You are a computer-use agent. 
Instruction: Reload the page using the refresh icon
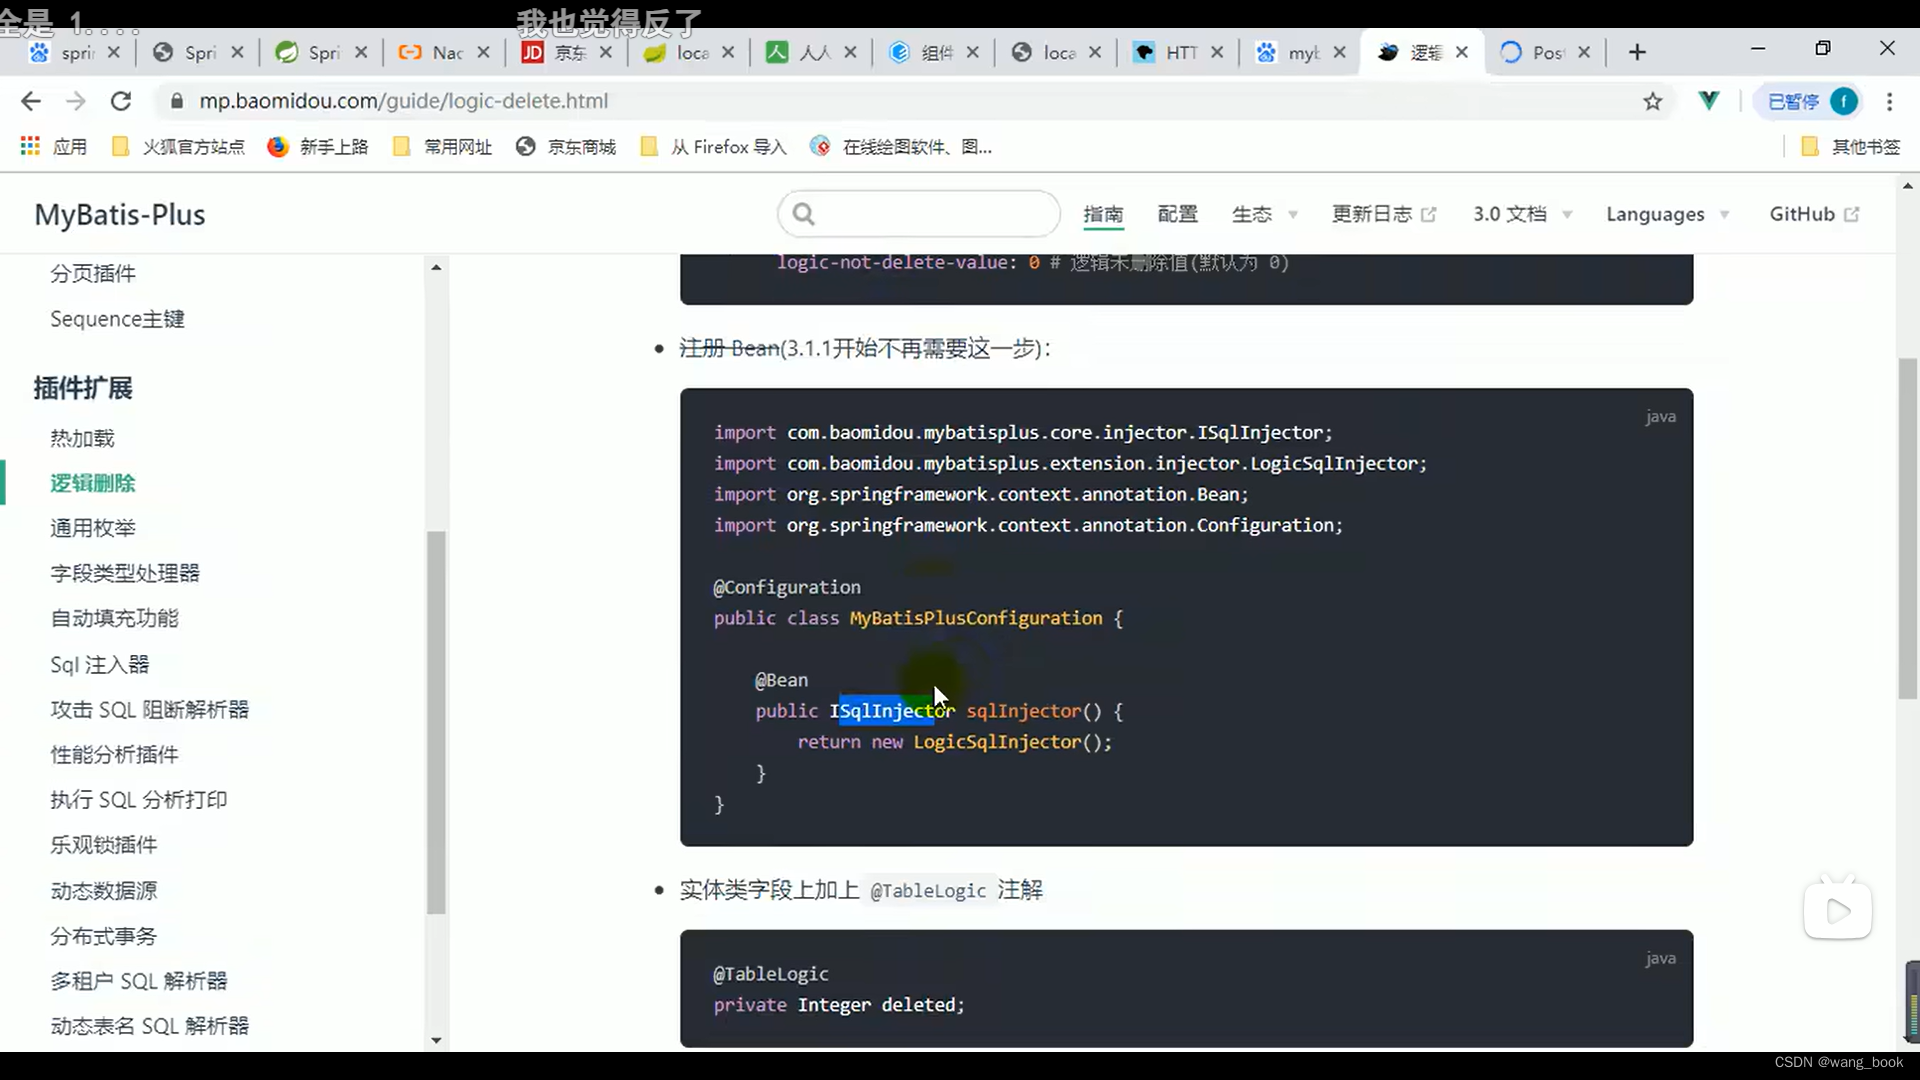coord(121,101)
